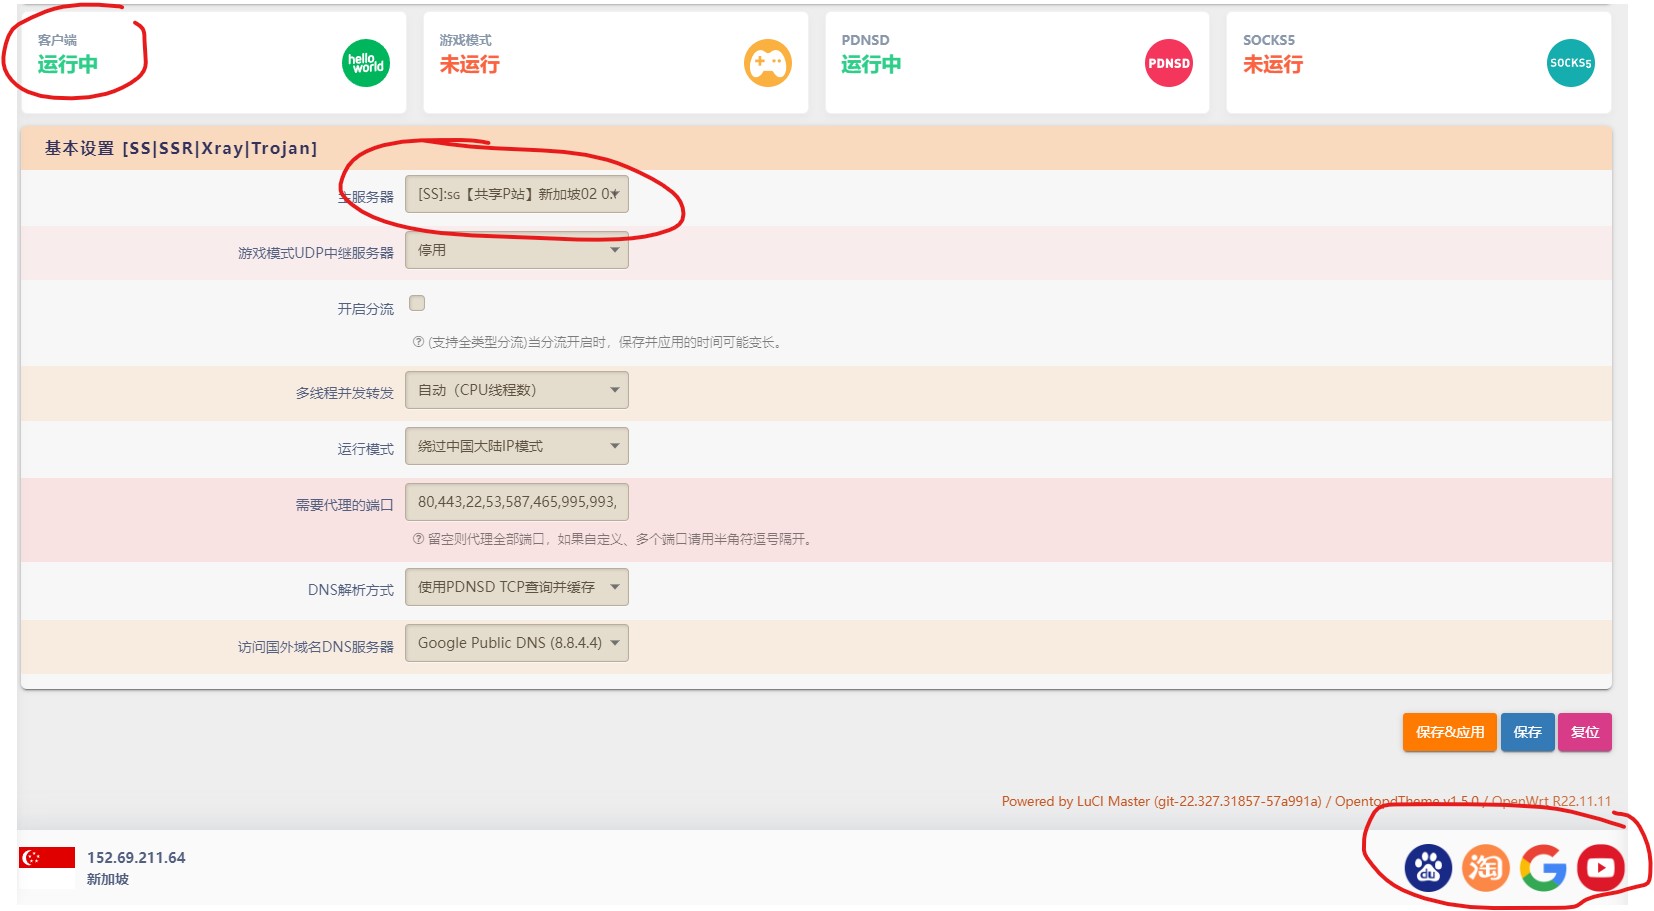Click the 新加坡 location label

coord(108,879)
